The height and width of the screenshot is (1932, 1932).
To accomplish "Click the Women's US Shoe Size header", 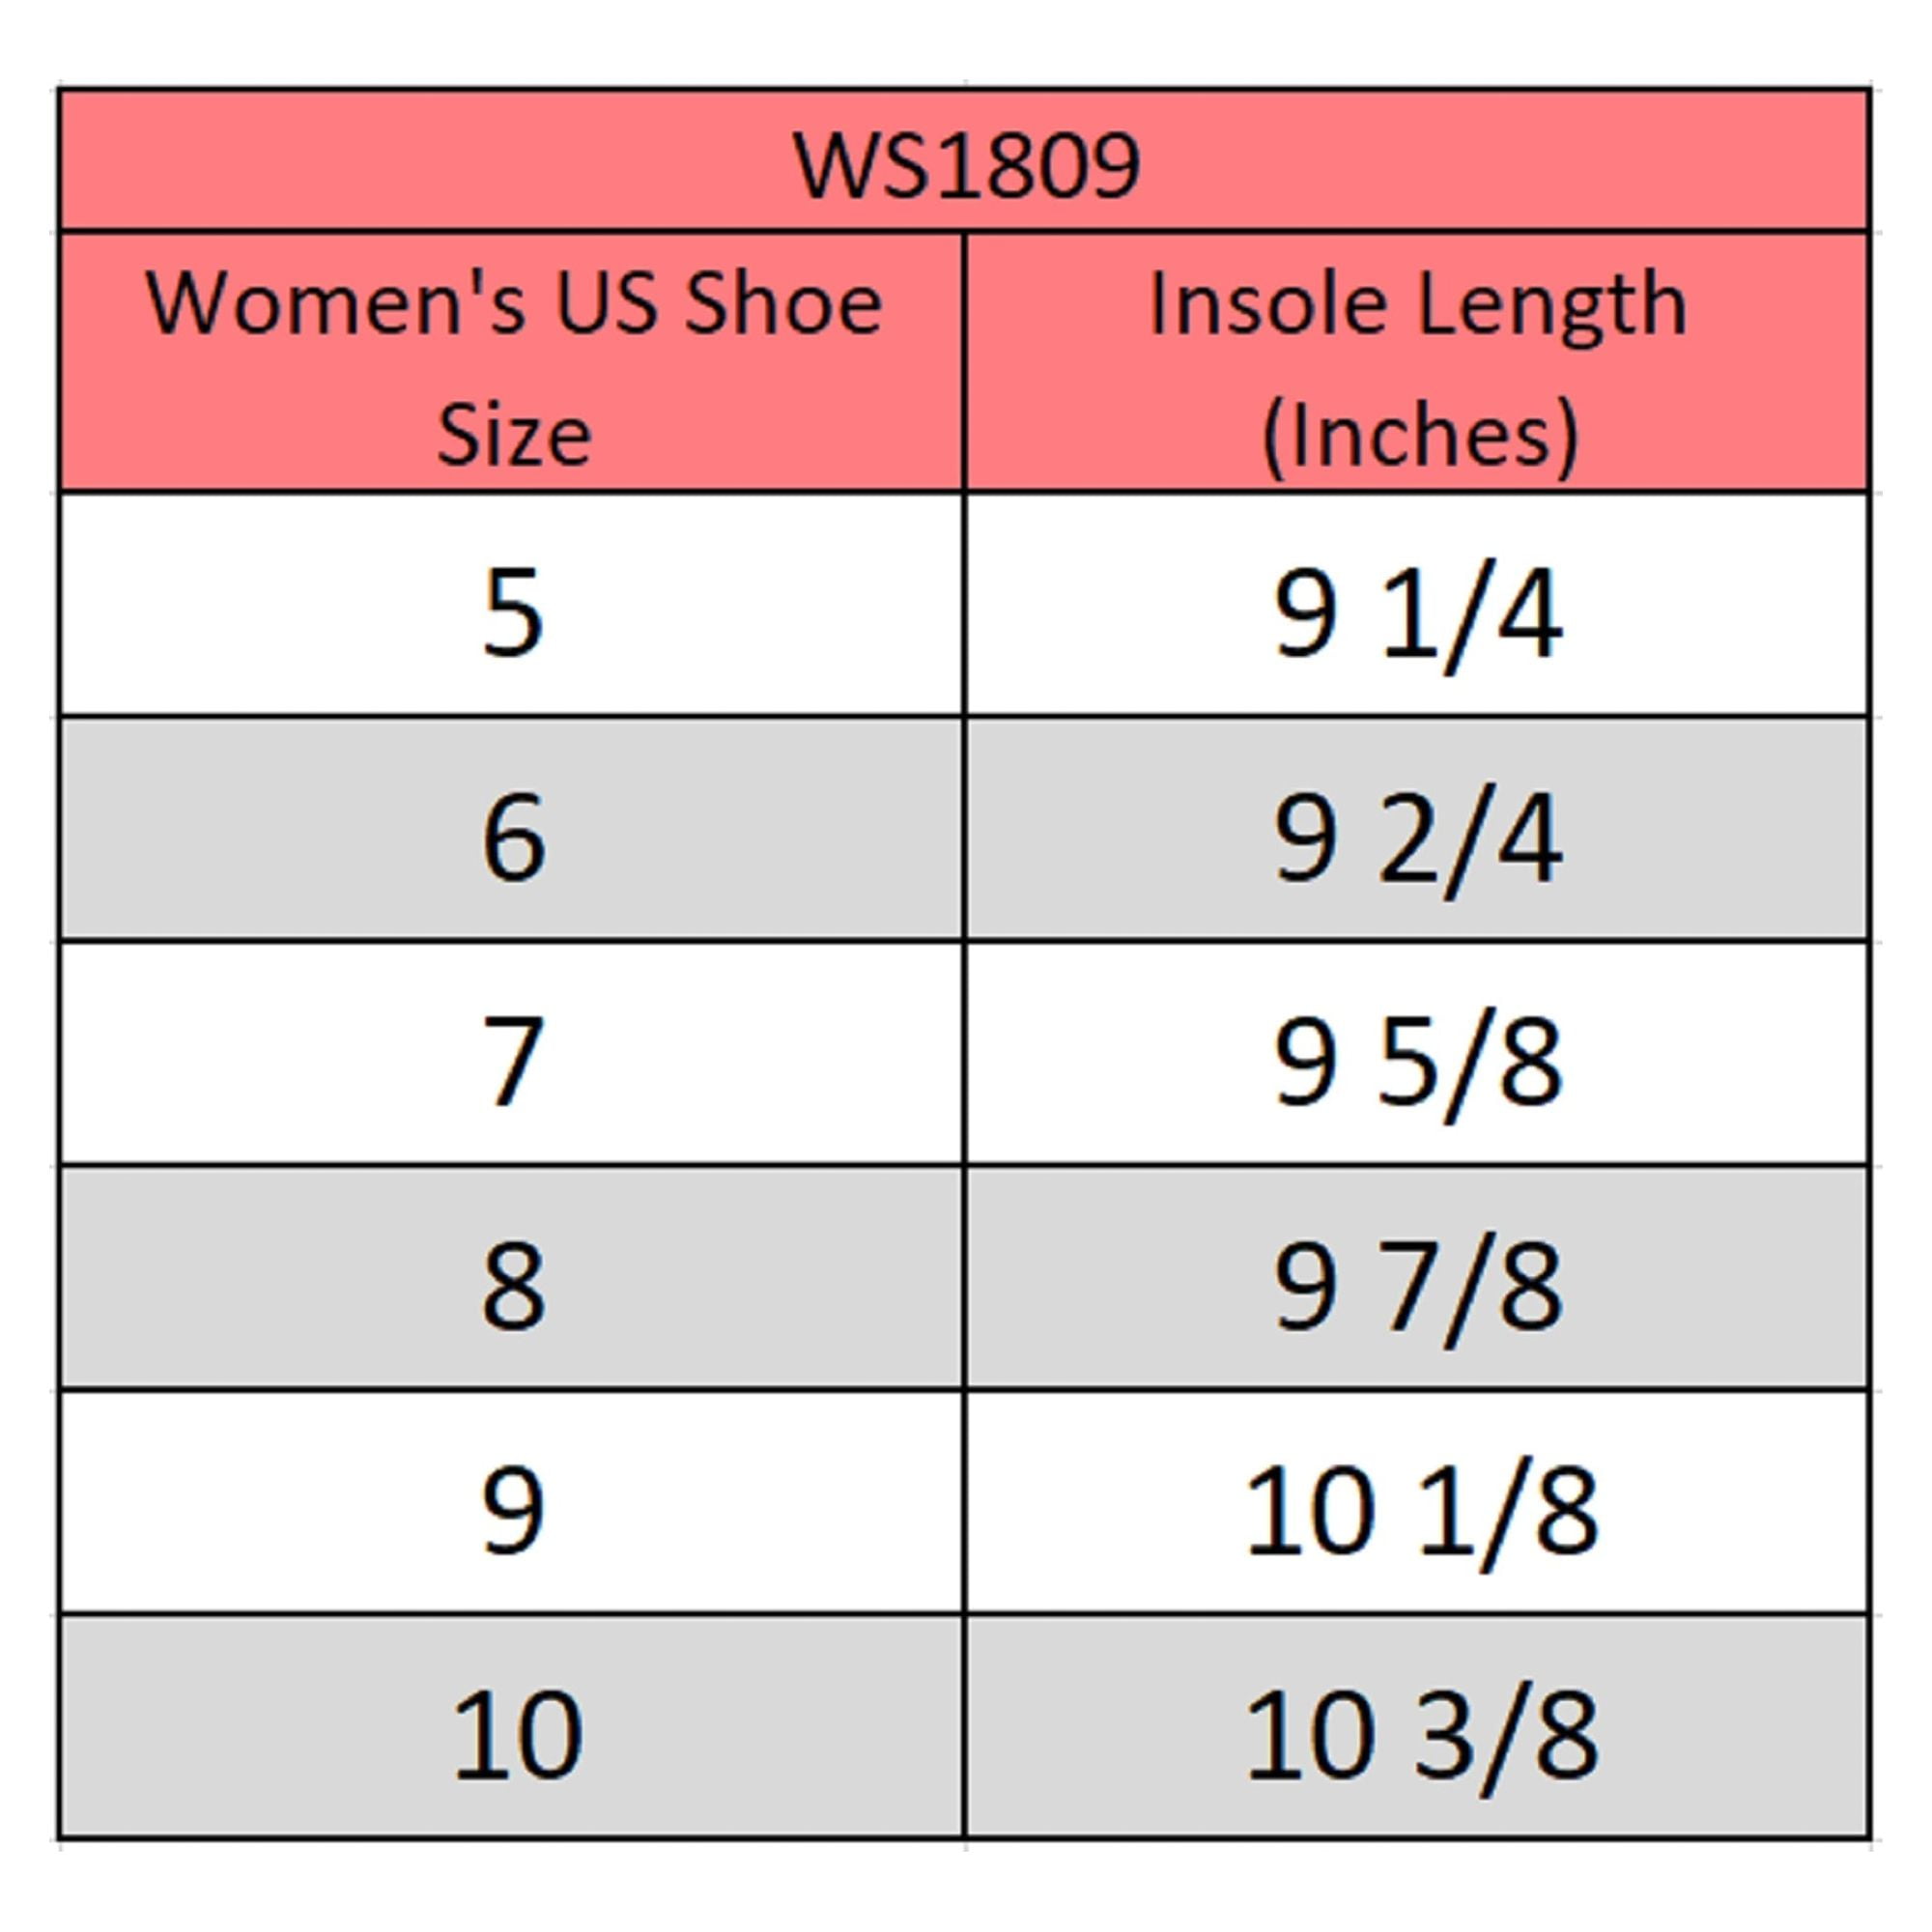I will point(512,362).
